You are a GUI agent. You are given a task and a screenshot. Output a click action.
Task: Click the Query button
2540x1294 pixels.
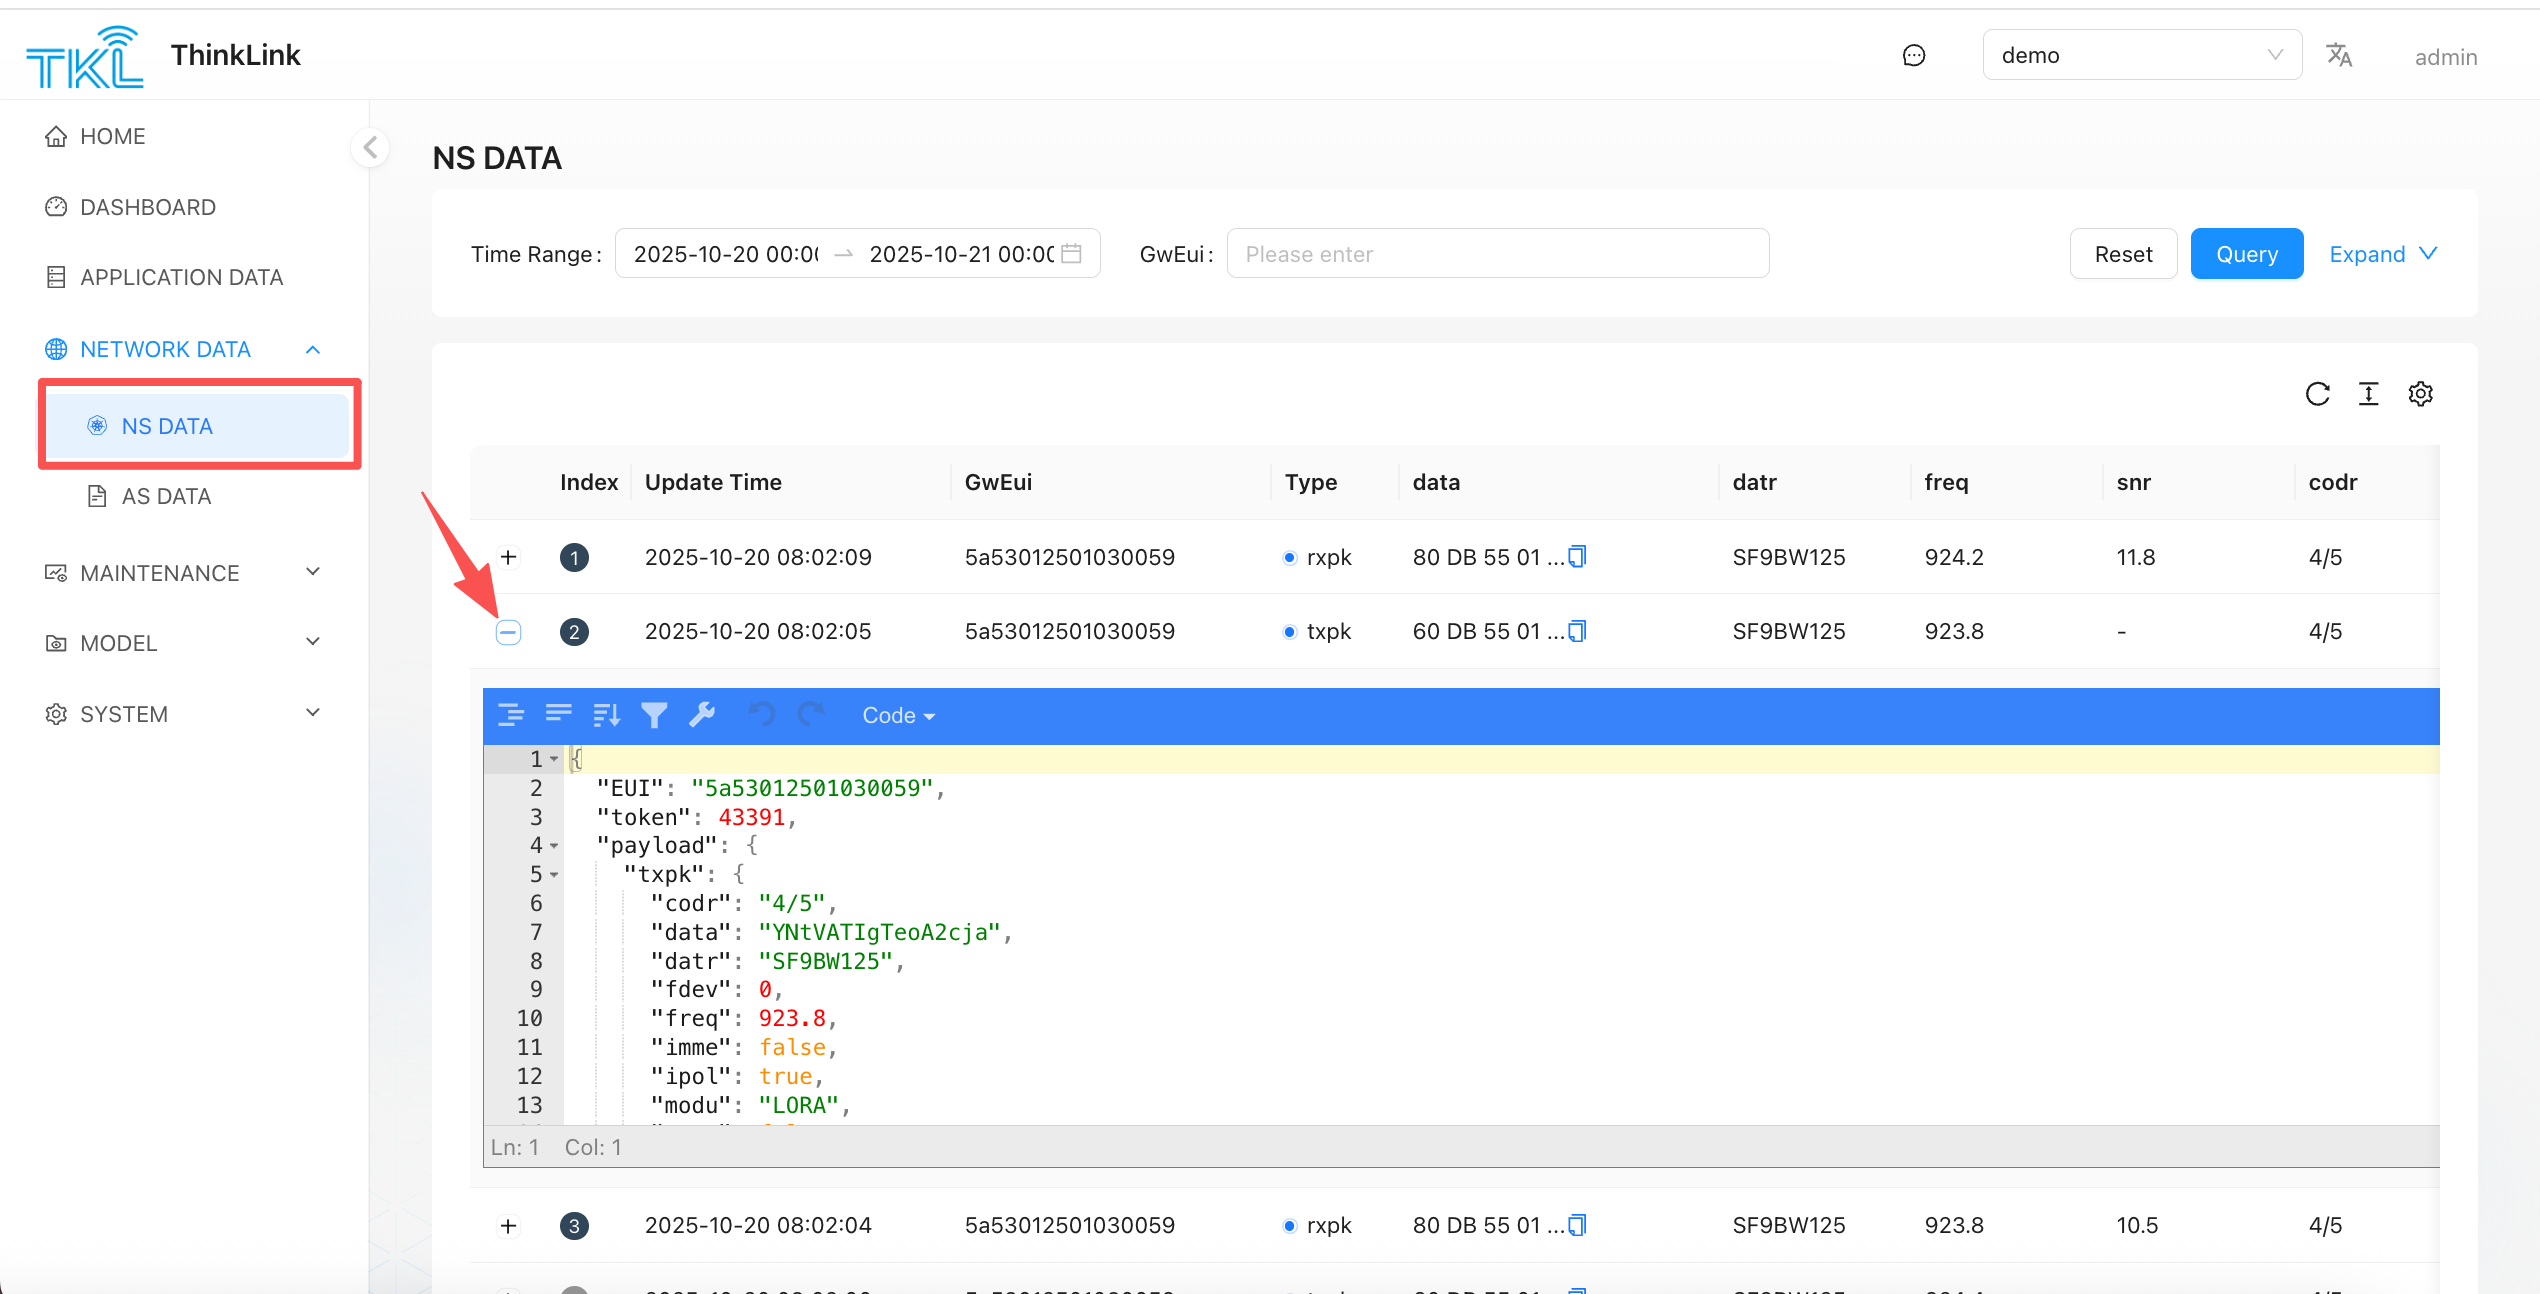tap(2246, 254)
